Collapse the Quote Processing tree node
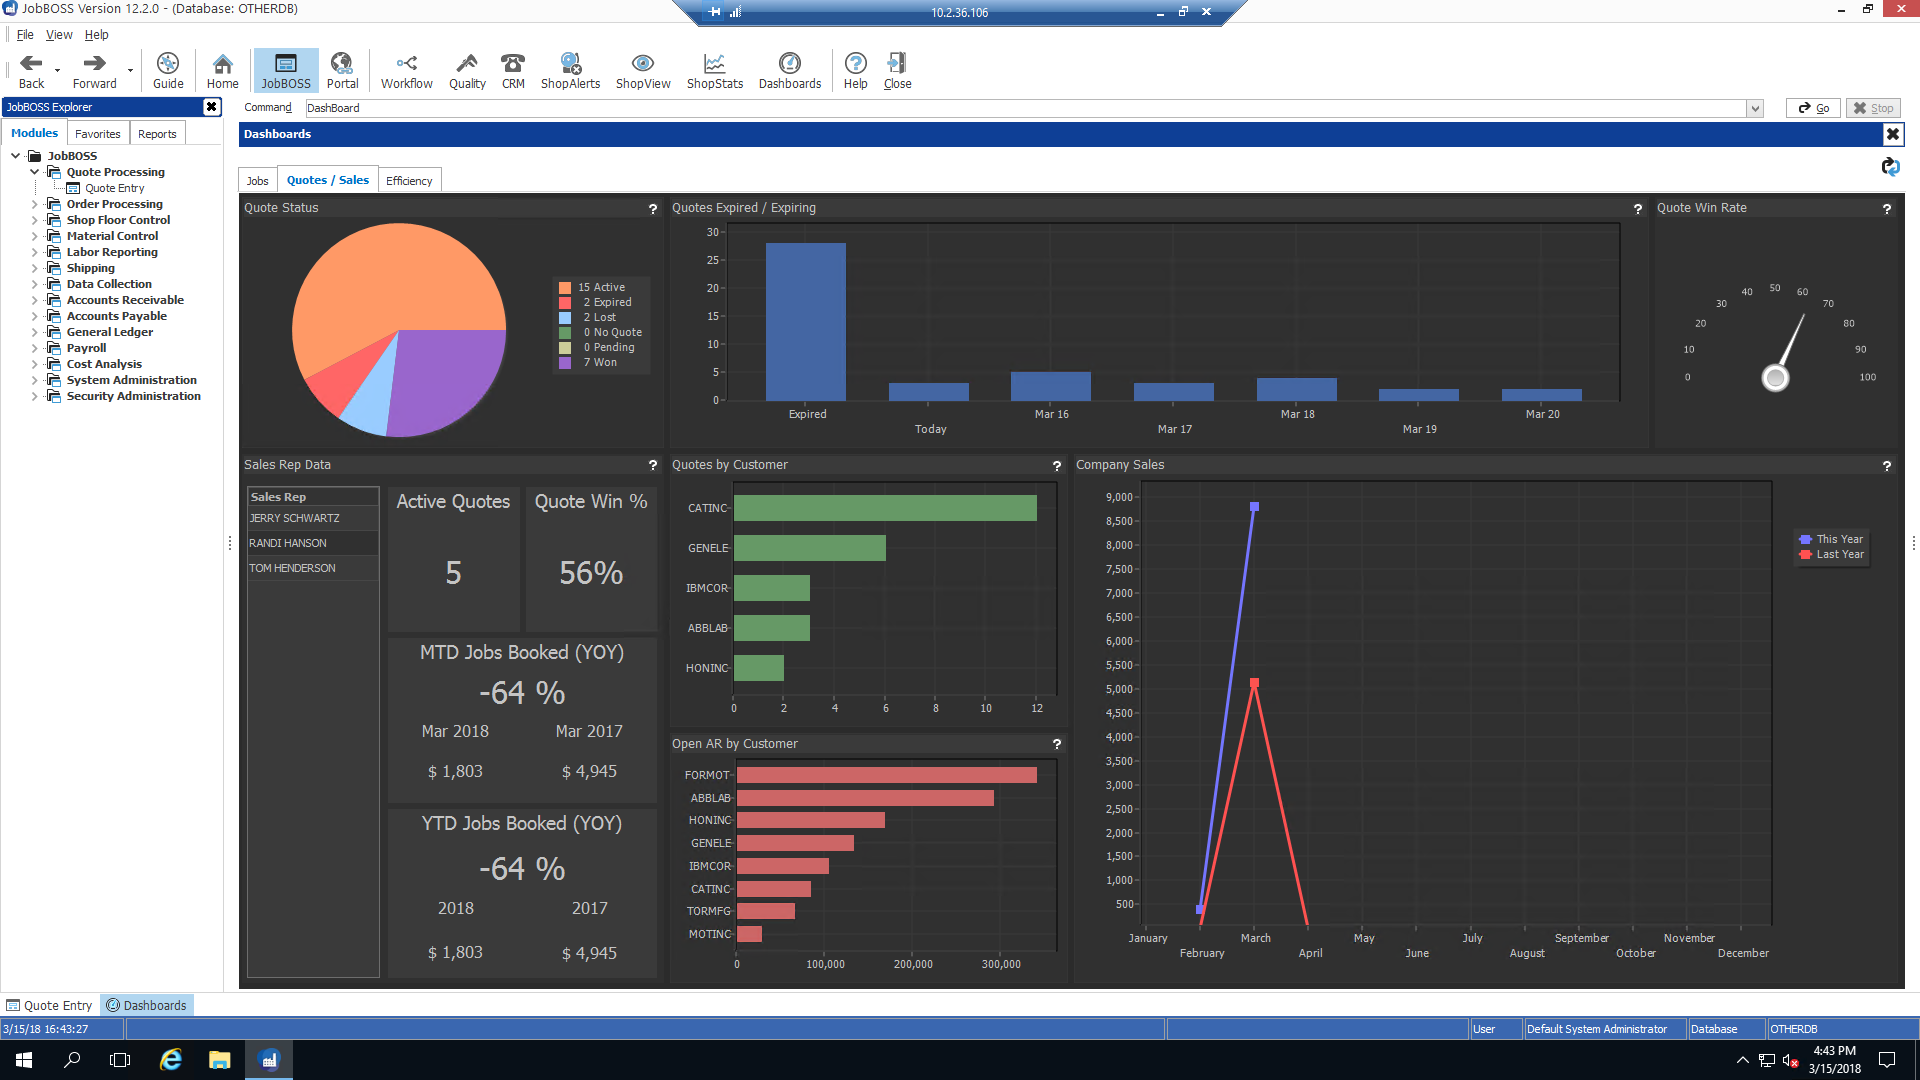 pyautogui.click(x=35, y=172)
